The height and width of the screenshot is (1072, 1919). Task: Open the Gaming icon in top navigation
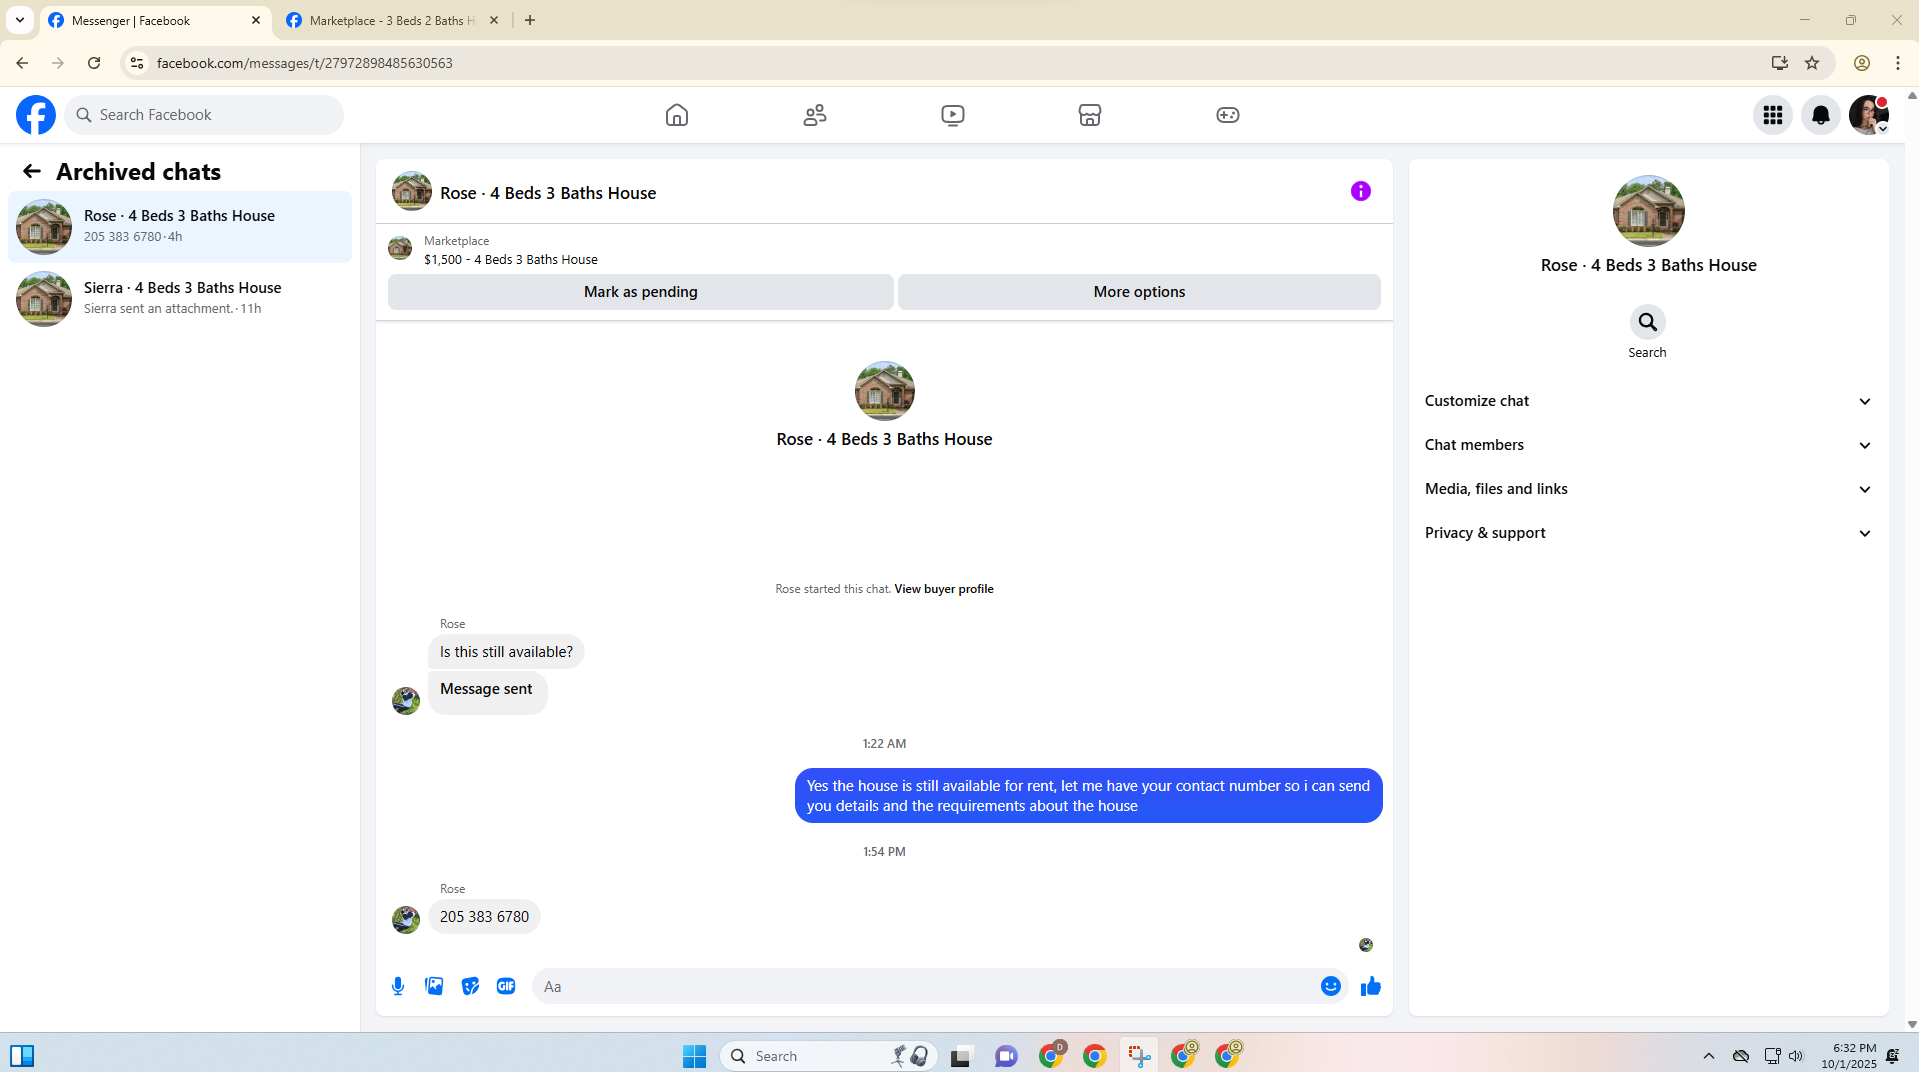click(1228, 115)
